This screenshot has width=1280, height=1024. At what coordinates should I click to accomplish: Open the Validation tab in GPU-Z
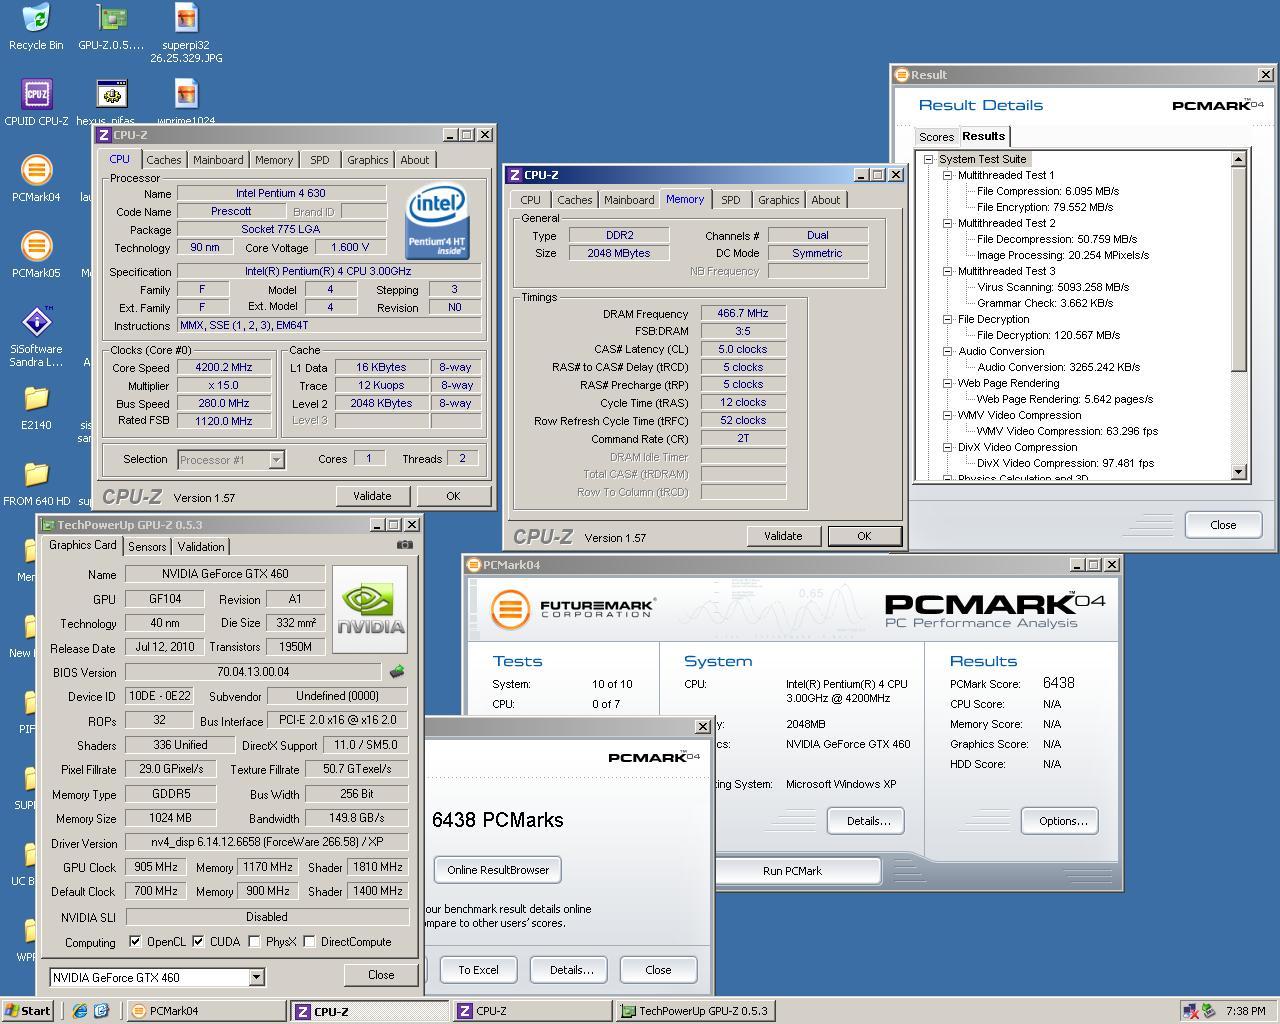click(201, 547)
